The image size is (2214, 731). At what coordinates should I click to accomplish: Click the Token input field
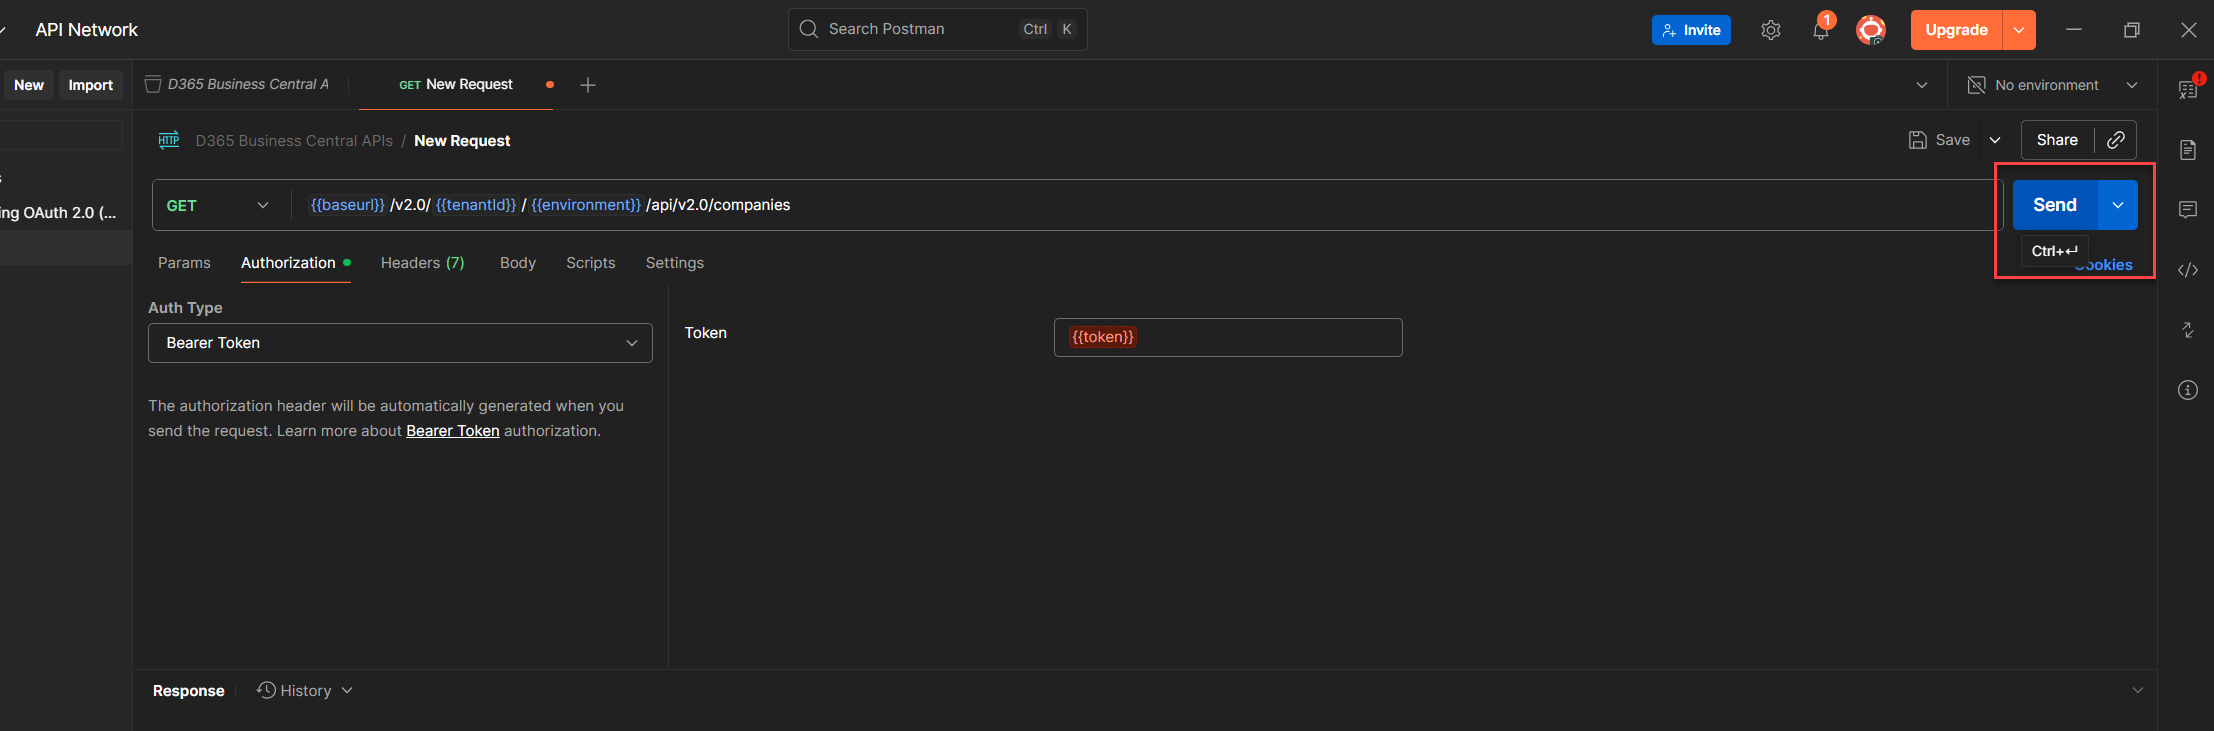coord(1228,337)
